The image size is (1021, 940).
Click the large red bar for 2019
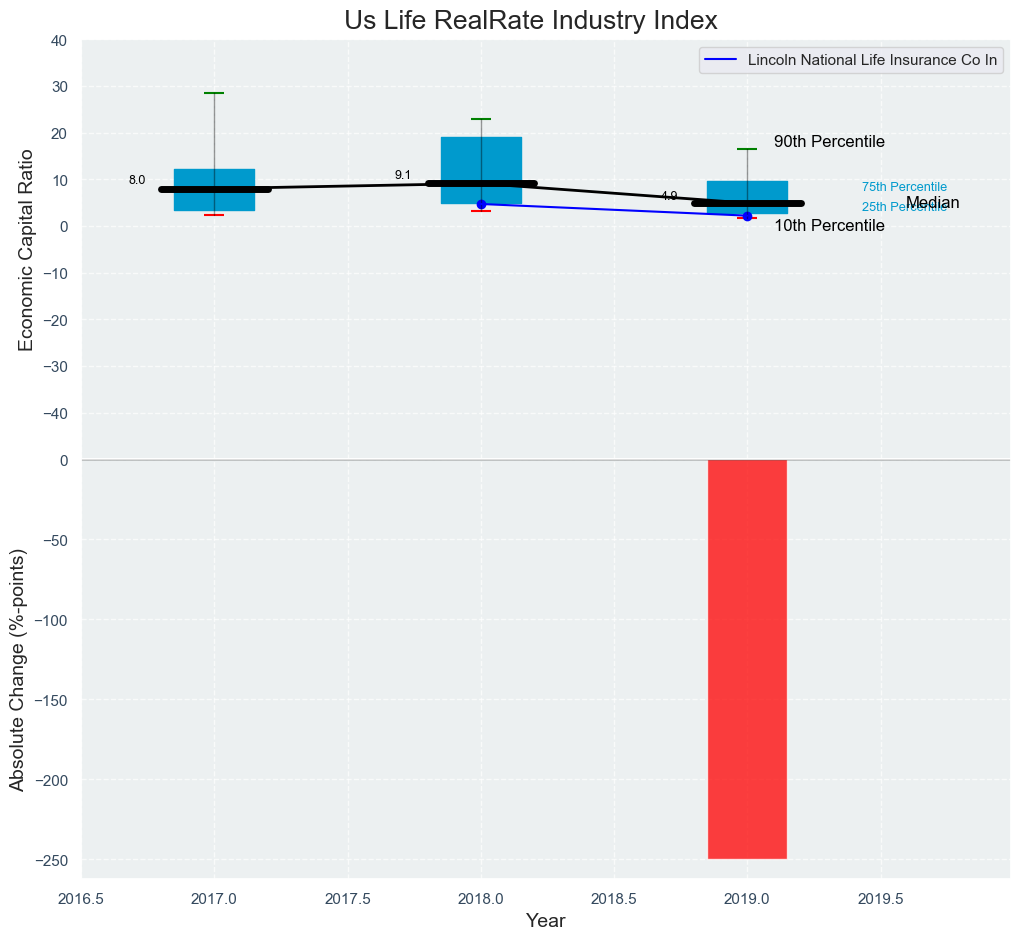[747, 658]
